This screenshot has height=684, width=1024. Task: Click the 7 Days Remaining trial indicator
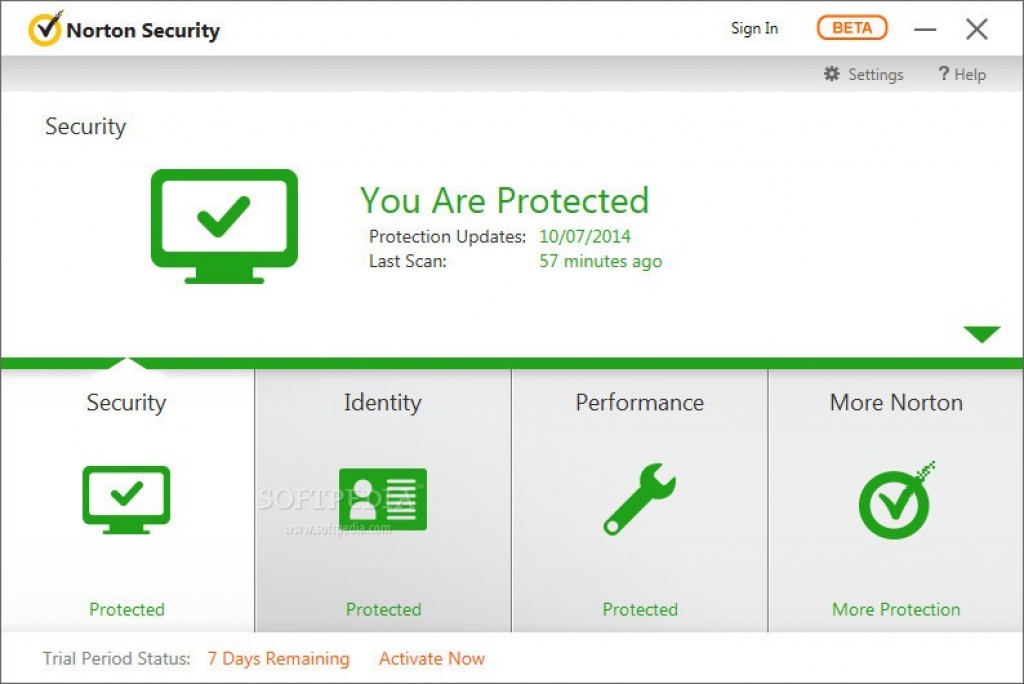coord(278,658)
